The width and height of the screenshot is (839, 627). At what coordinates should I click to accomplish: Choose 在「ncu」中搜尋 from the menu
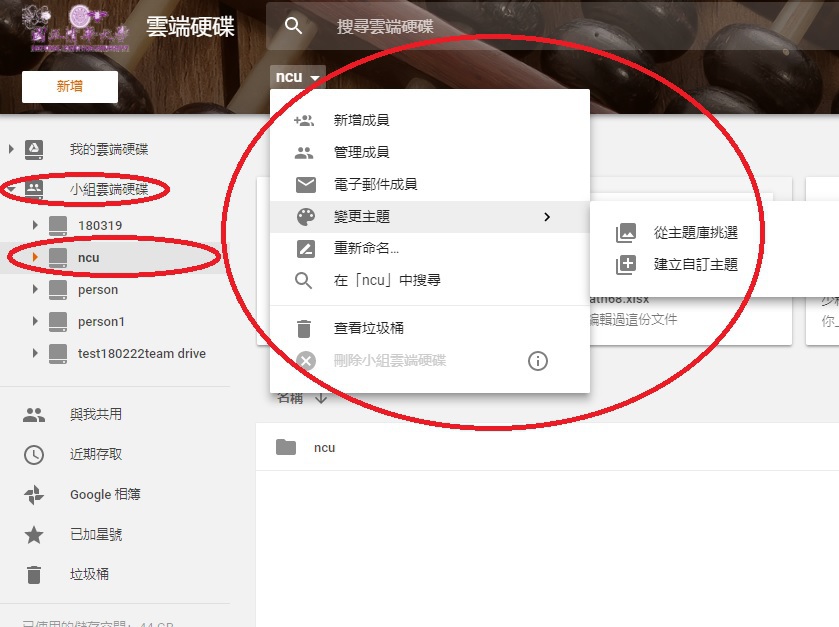[430, 280]
